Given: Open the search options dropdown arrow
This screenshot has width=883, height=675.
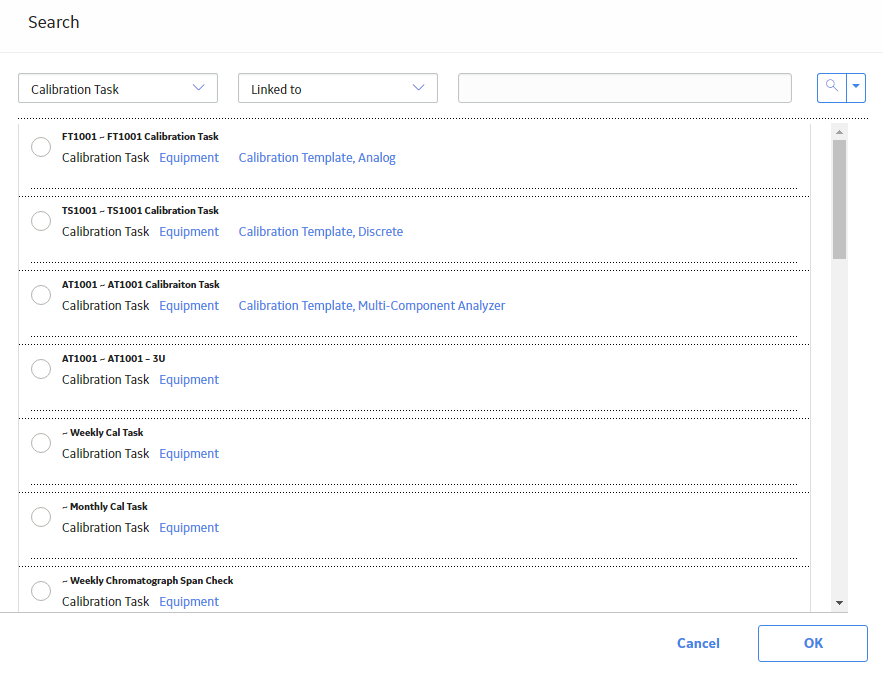Looking at the screenshot, I should point(856,88).
